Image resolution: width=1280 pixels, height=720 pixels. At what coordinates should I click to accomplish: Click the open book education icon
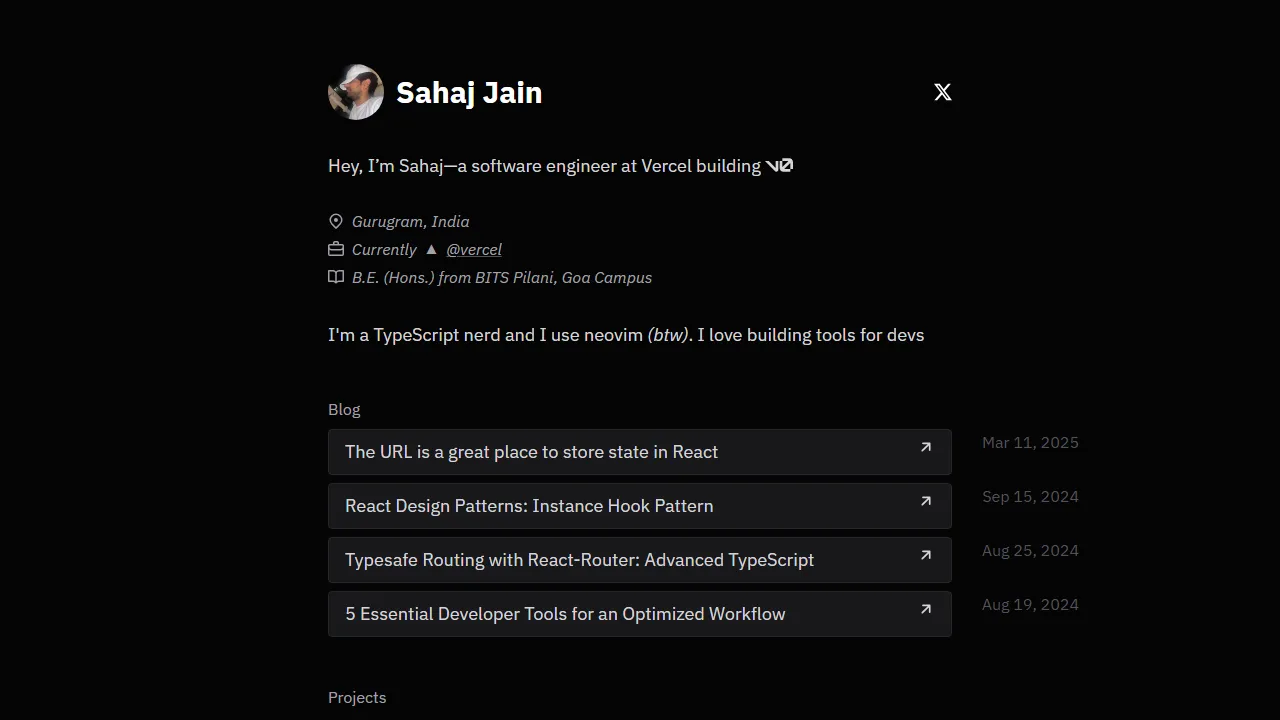coord(336,277)
